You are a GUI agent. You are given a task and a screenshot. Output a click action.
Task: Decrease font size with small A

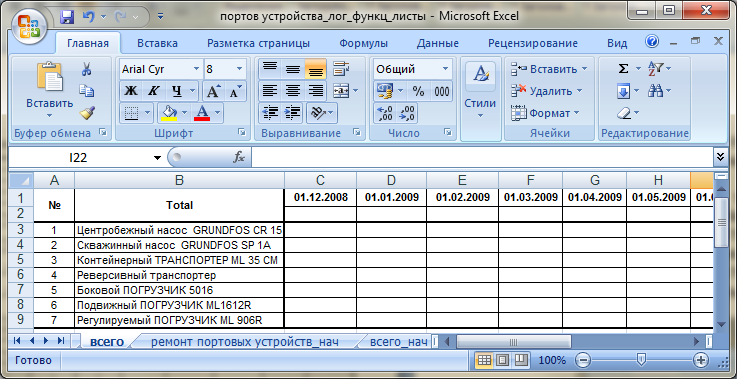(235, 91)
